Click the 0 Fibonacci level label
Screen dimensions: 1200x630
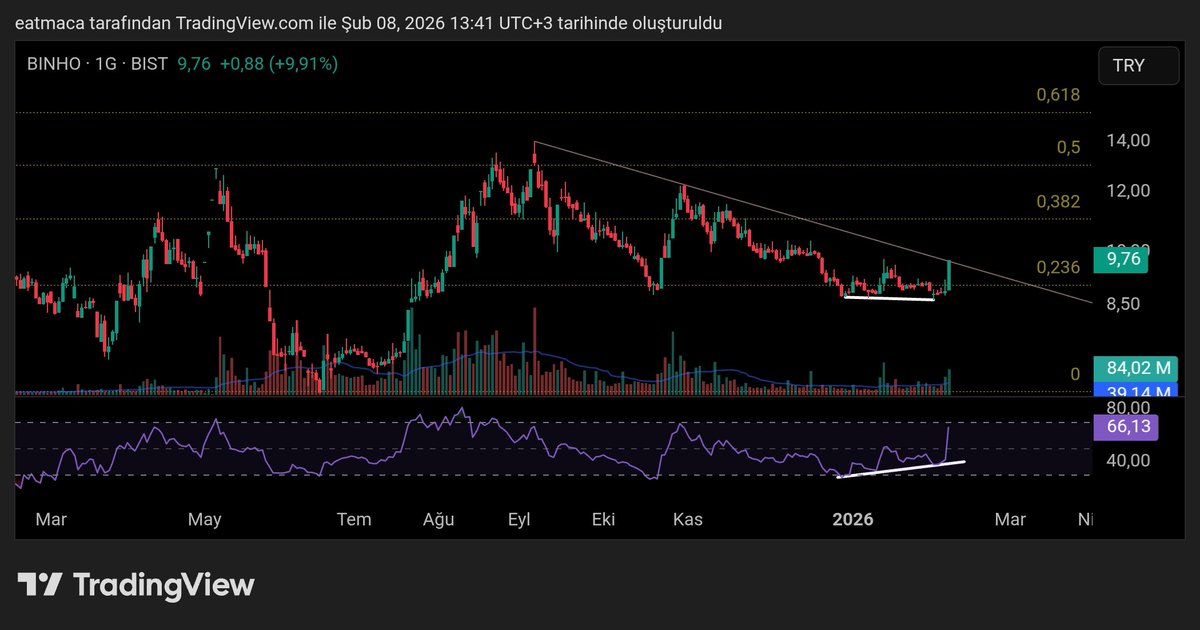1075,374
